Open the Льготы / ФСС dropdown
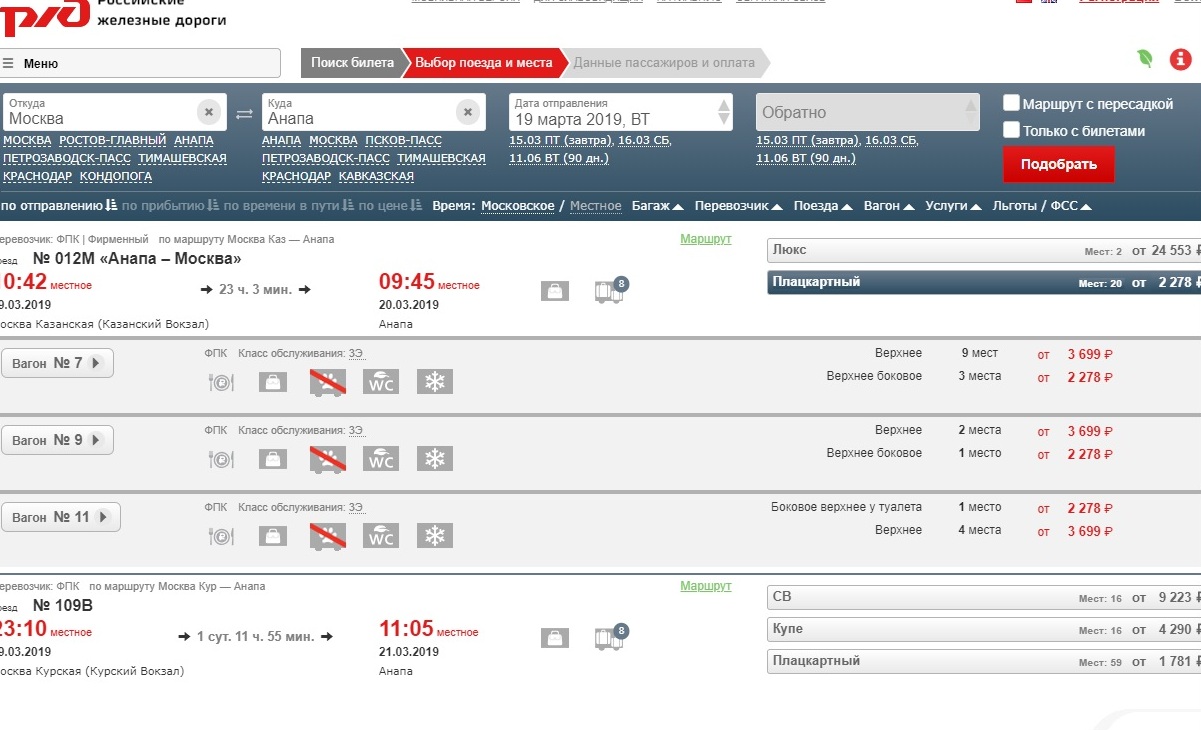This screenshot has height=730, width=1201. pyautogui.click(x=1042, y=206)
